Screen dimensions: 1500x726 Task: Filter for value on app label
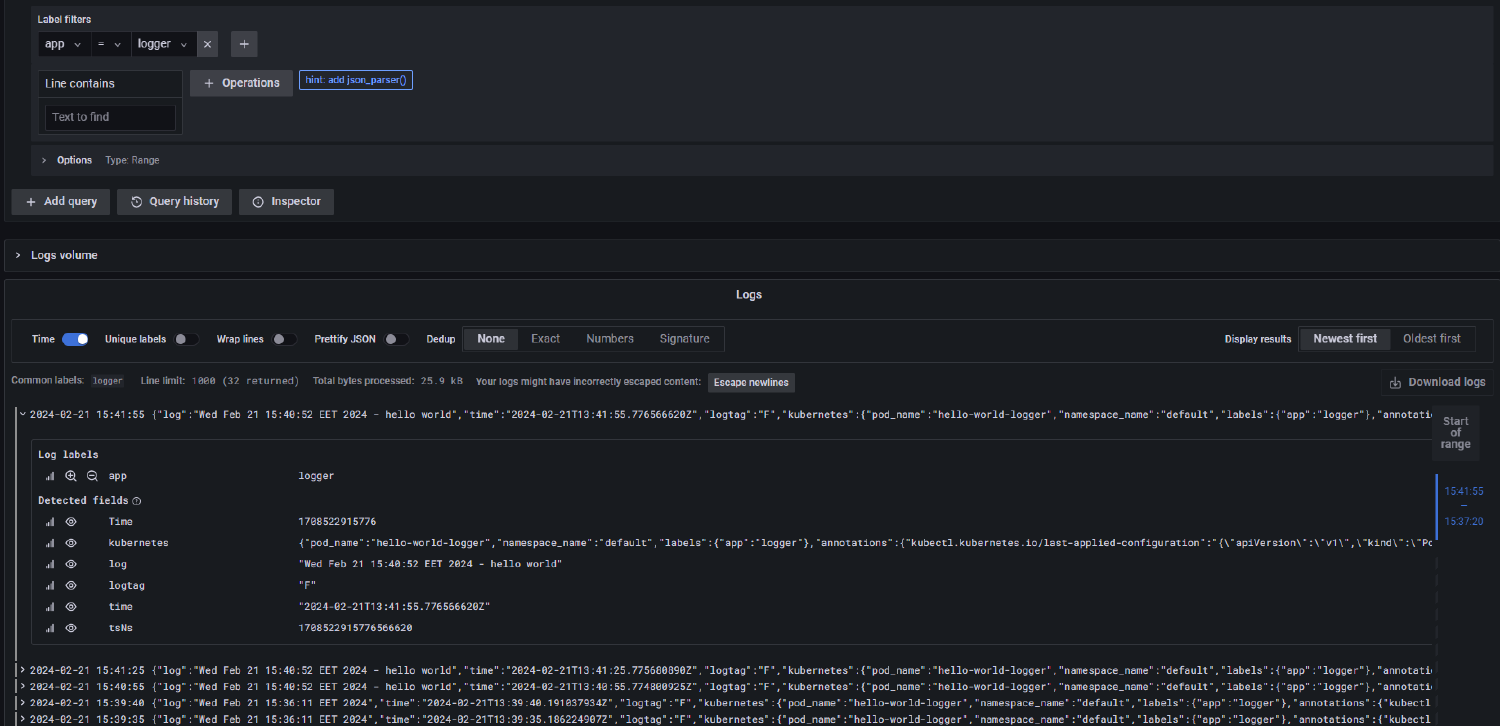71,477
